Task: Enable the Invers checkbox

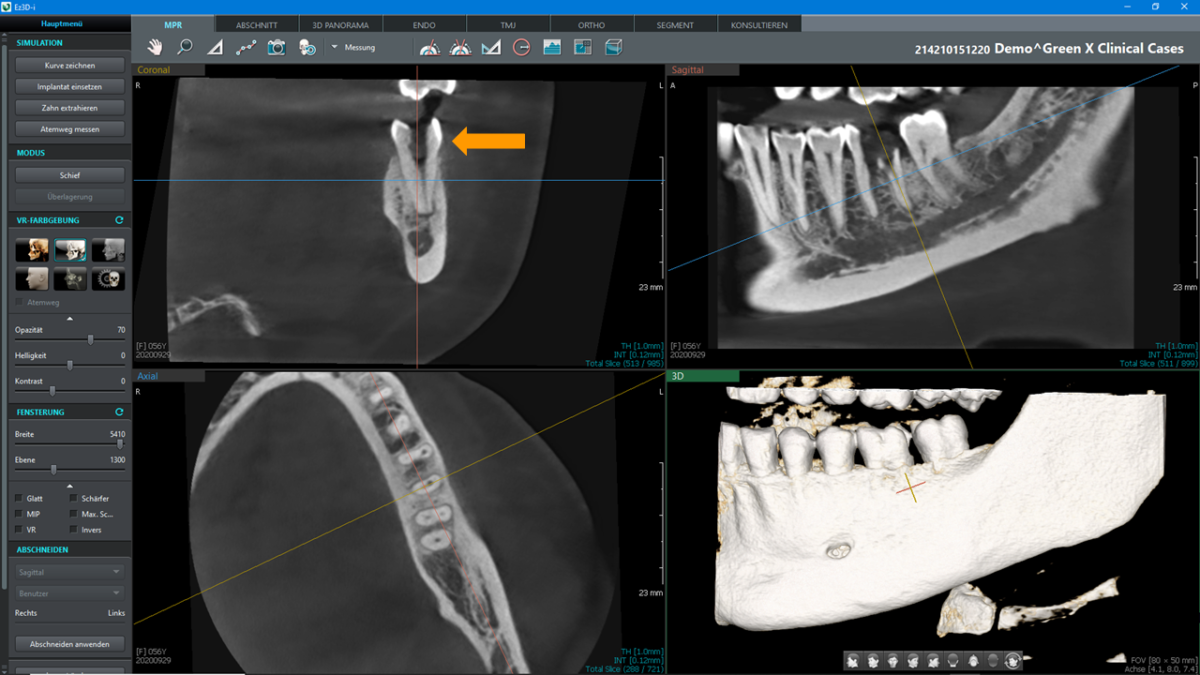Action: 74,530
